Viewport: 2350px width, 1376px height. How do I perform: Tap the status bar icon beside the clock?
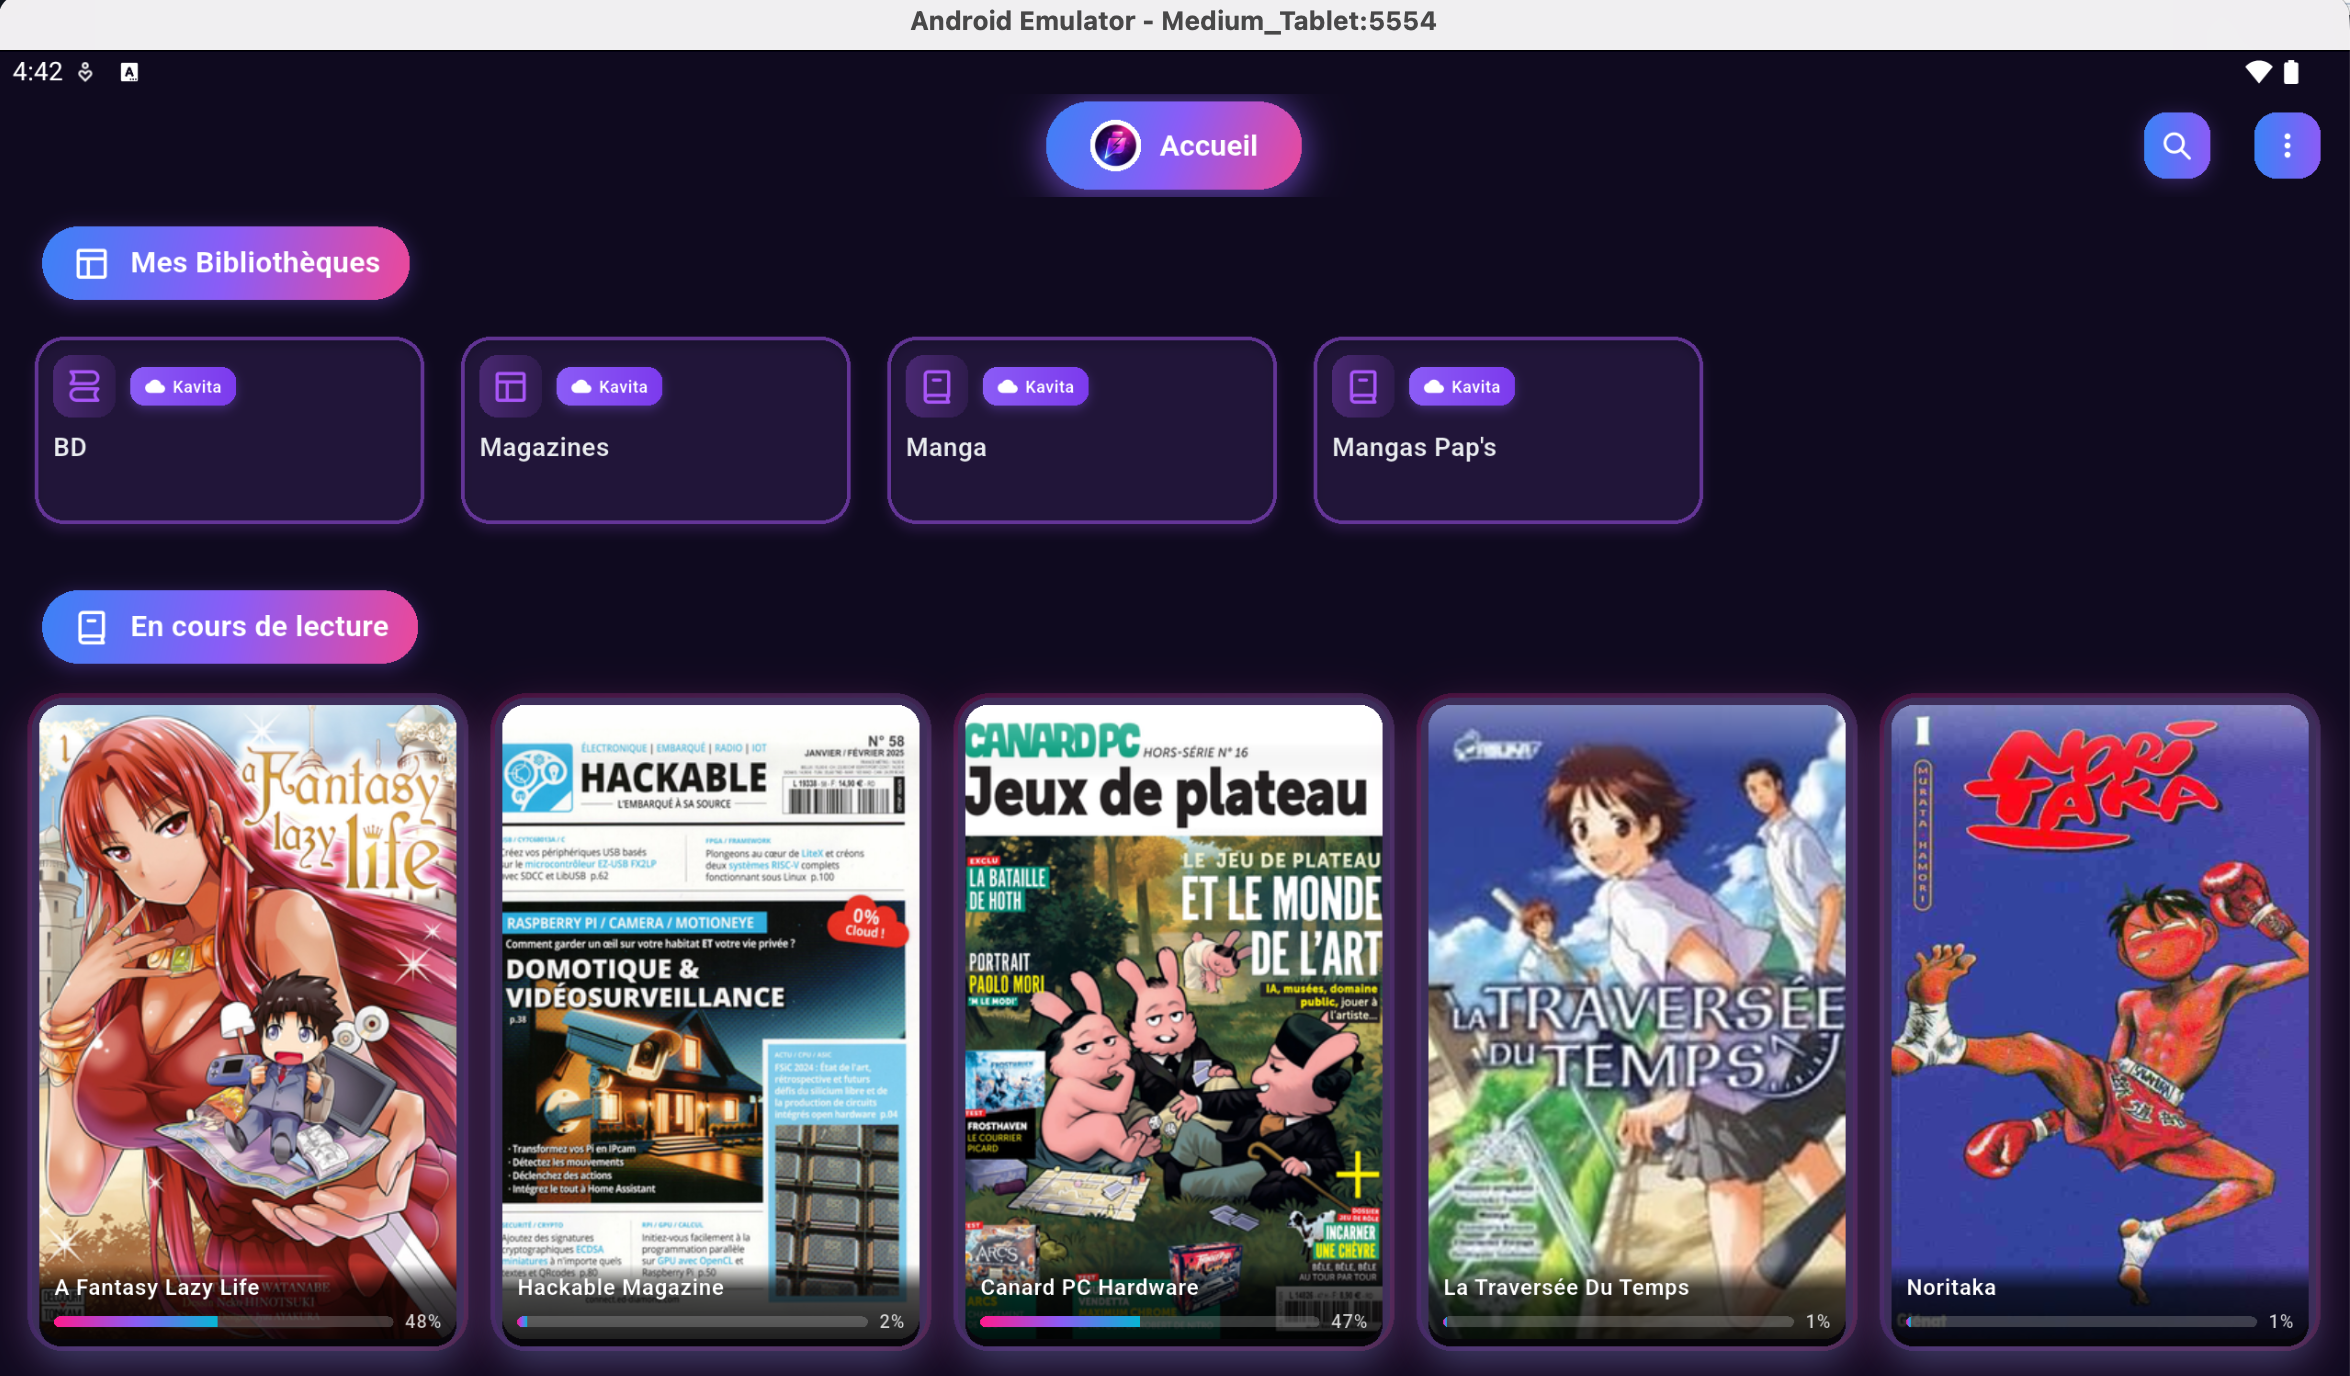pos(86,72)
